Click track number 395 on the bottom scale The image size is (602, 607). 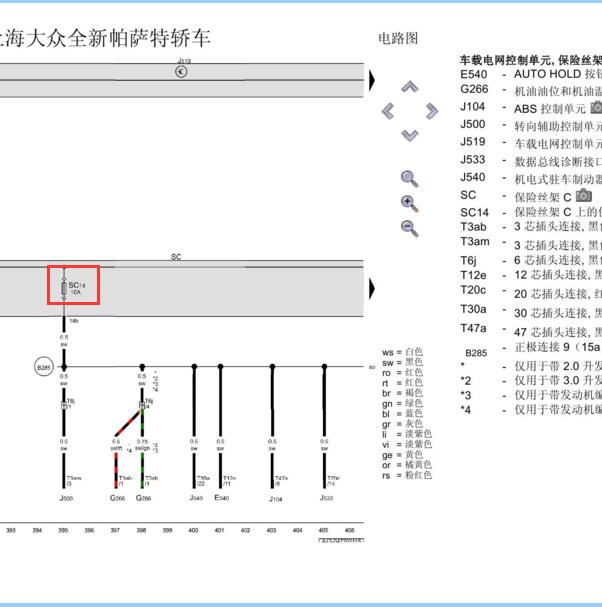63,530
